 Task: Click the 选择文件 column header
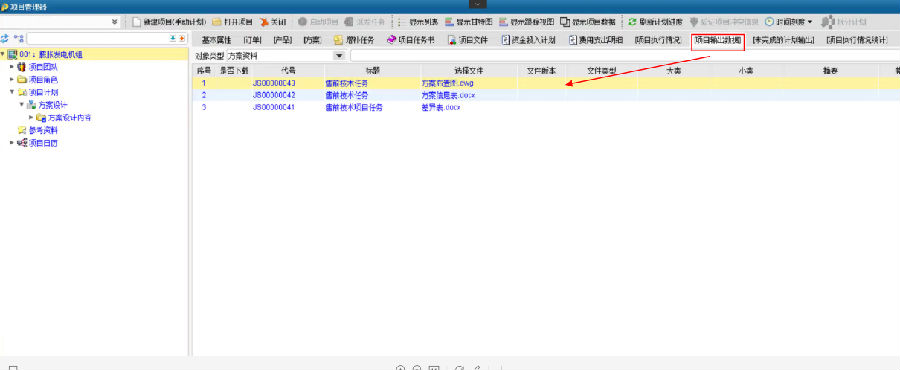[x=469, y=71]
